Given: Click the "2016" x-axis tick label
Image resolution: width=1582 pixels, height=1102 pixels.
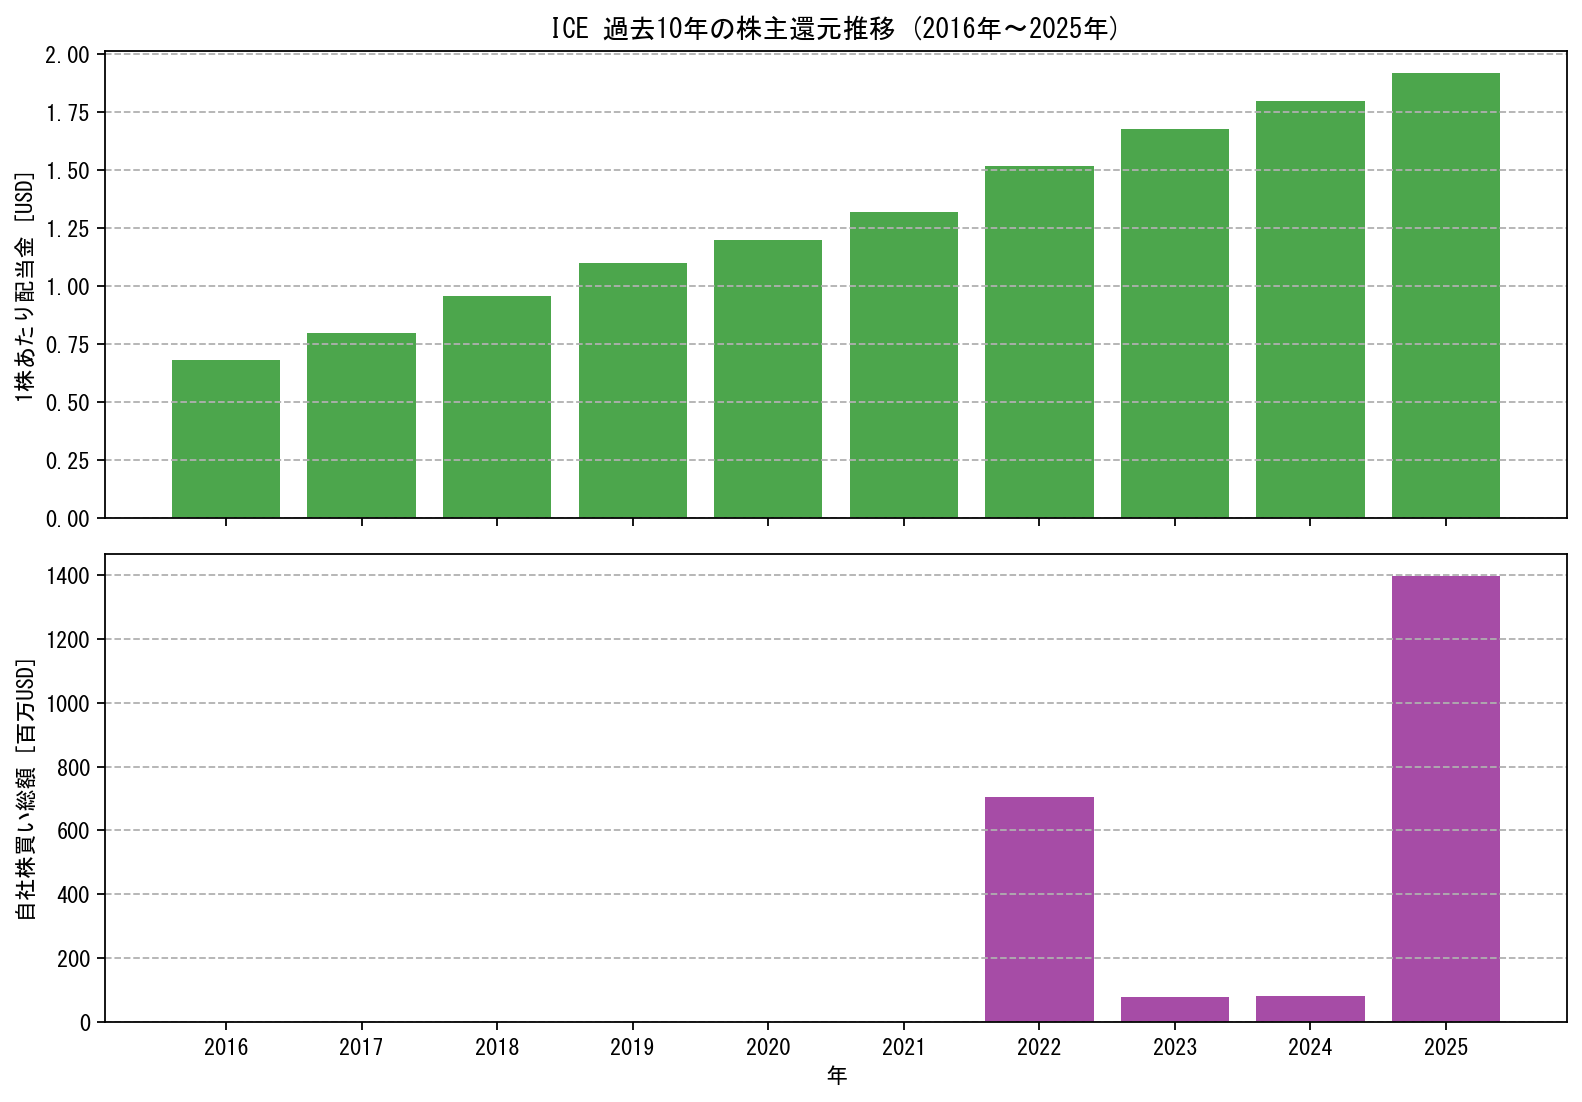Looking at the screenshot, I should [x=226, y=1047].
